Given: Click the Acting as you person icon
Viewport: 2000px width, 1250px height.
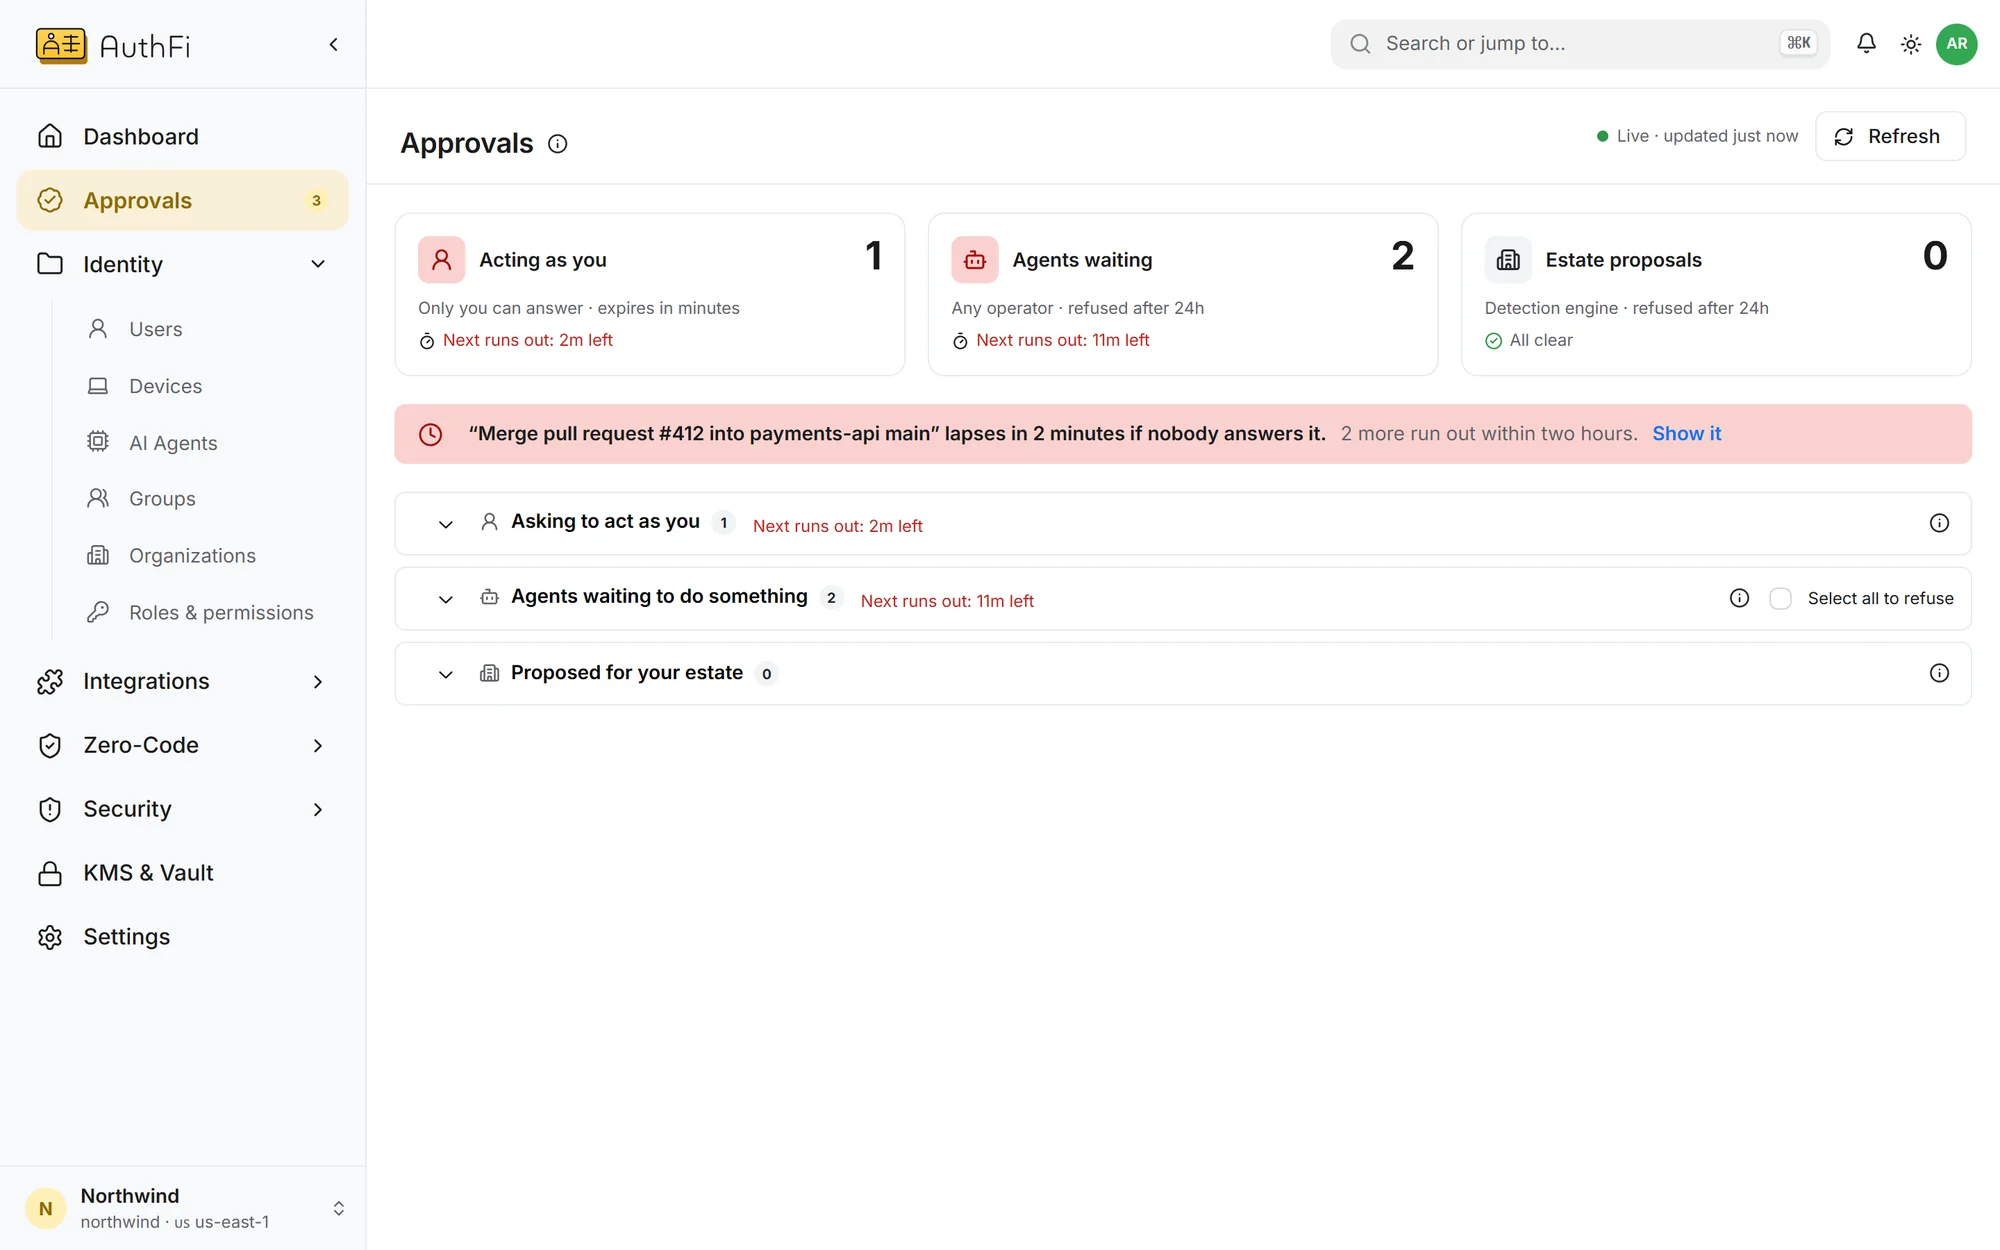Looking at the screenshot, I should [x=441, y=260].
